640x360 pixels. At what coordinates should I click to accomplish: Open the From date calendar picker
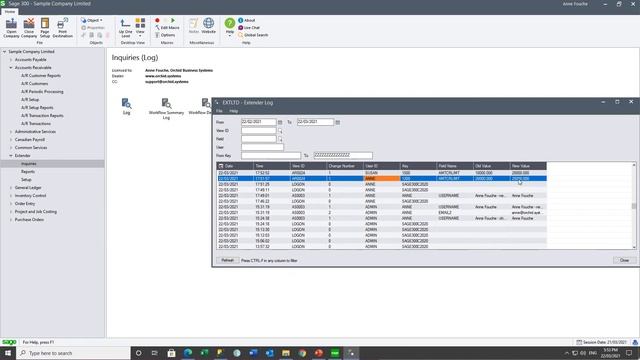(280, 122)
